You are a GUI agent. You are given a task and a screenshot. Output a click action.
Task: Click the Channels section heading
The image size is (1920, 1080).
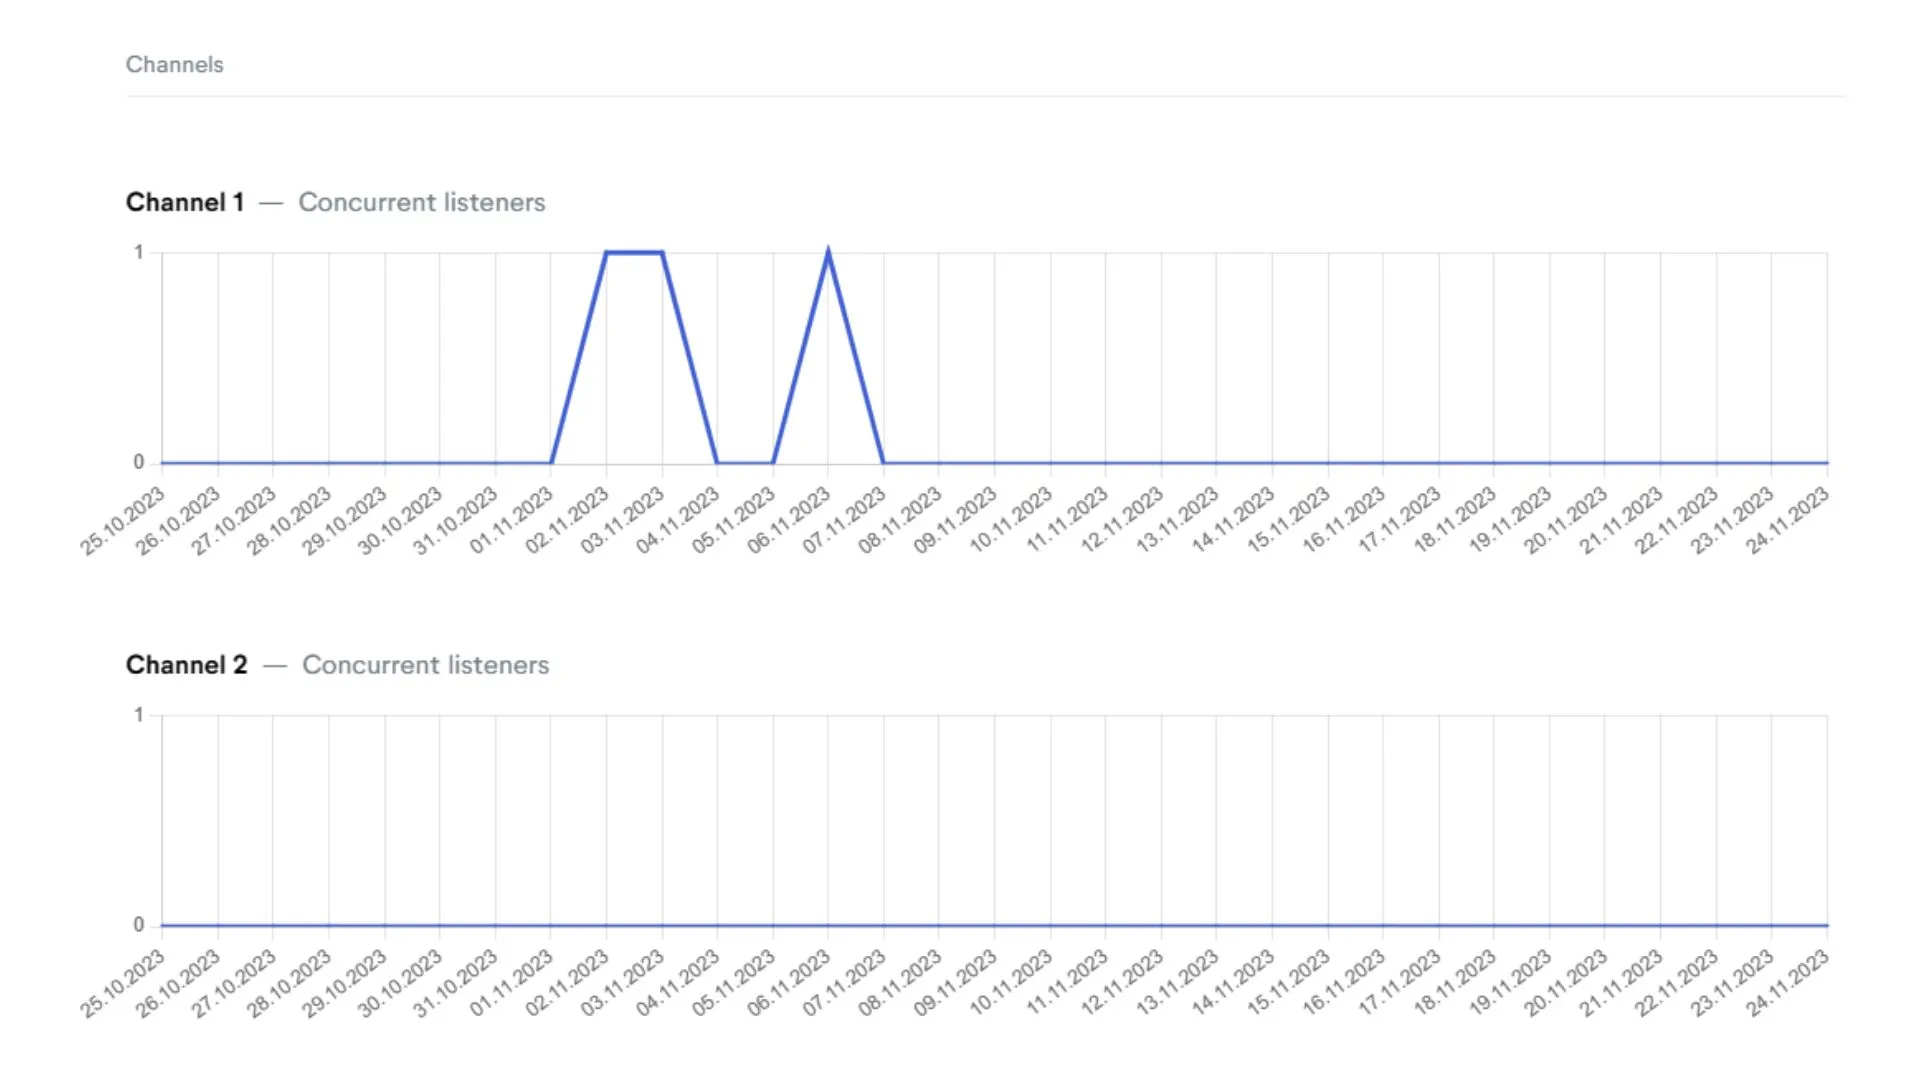(174, 64)
